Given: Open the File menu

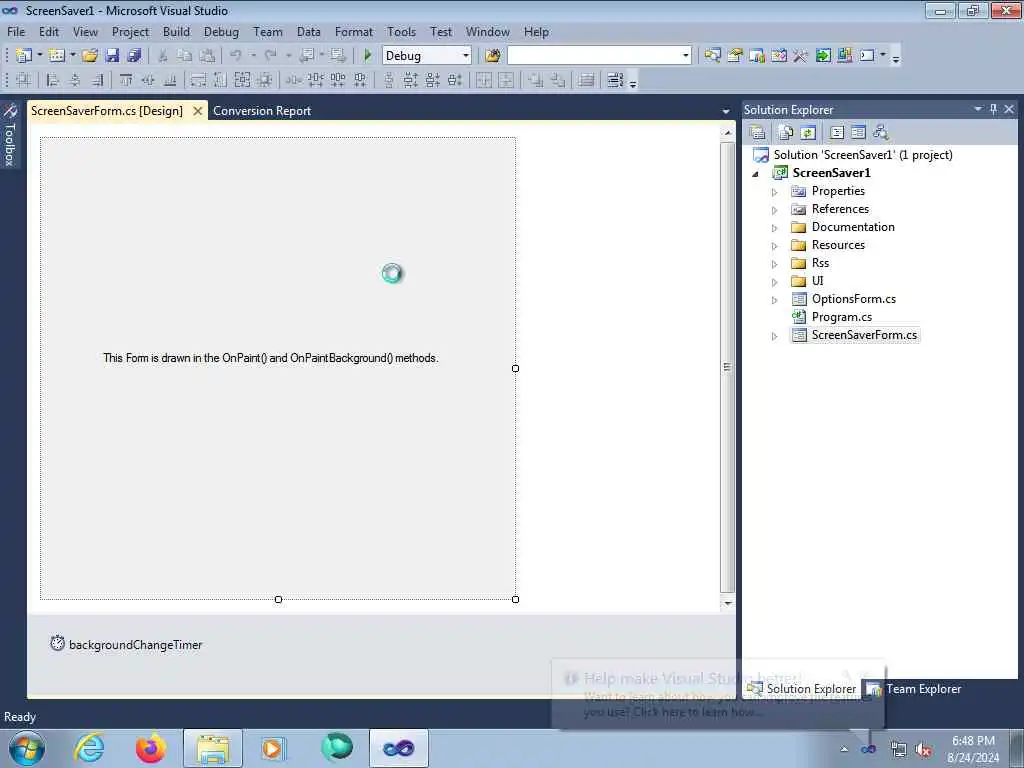Looking at the screenshot, I should (16, 31).
